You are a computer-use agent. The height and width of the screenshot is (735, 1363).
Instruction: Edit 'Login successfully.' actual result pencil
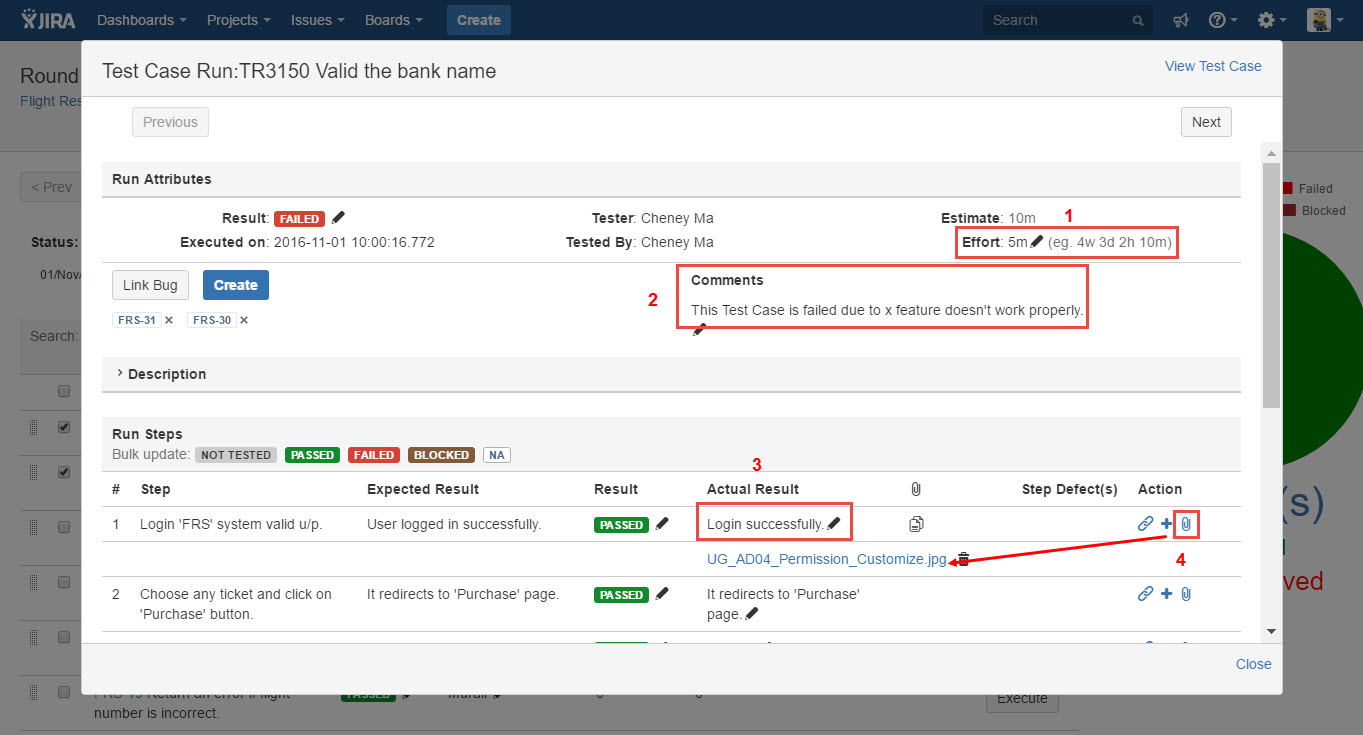click(834, 523)
